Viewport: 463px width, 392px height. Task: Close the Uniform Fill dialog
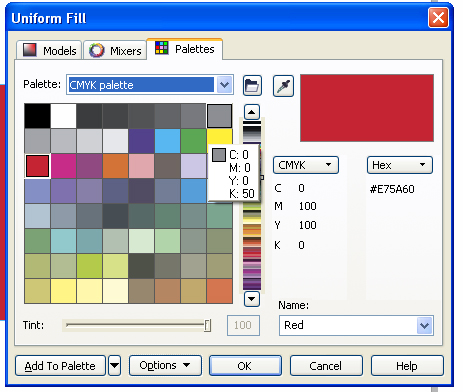438,18
